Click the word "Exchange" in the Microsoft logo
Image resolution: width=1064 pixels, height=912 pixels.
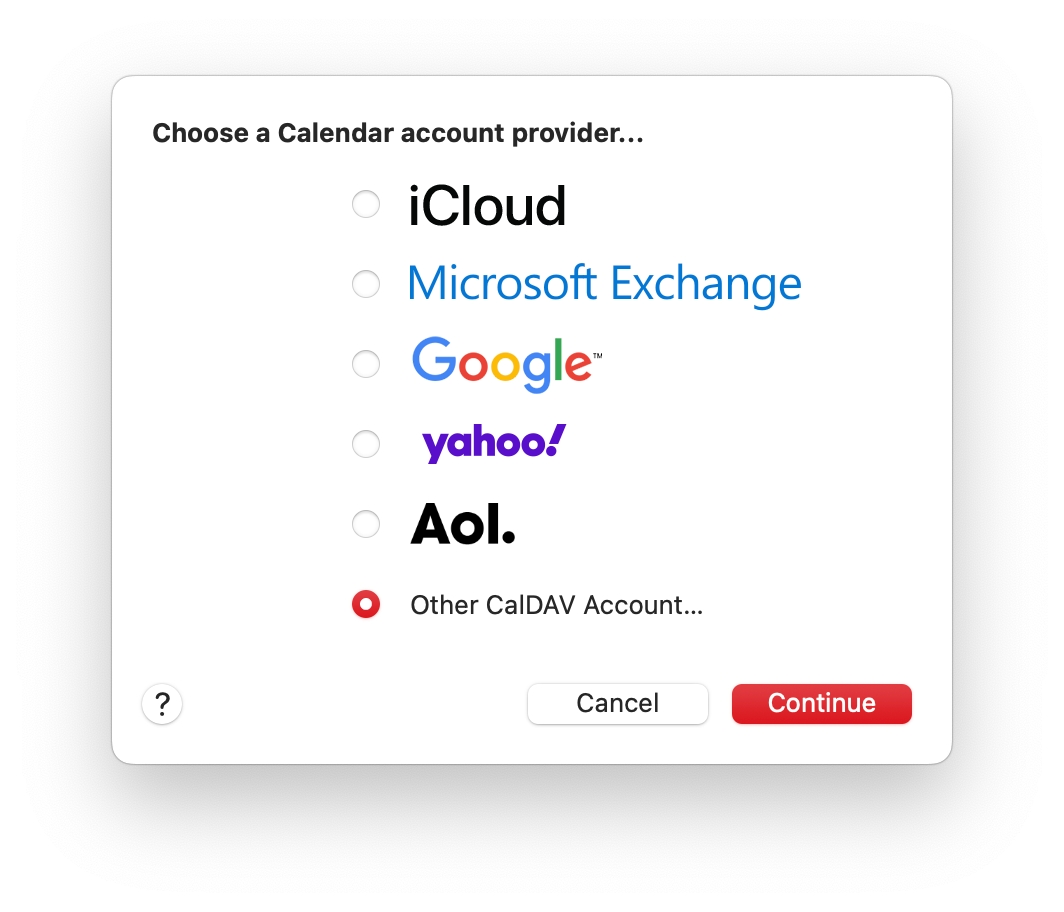pyautogui.click(x=706, y=284)
